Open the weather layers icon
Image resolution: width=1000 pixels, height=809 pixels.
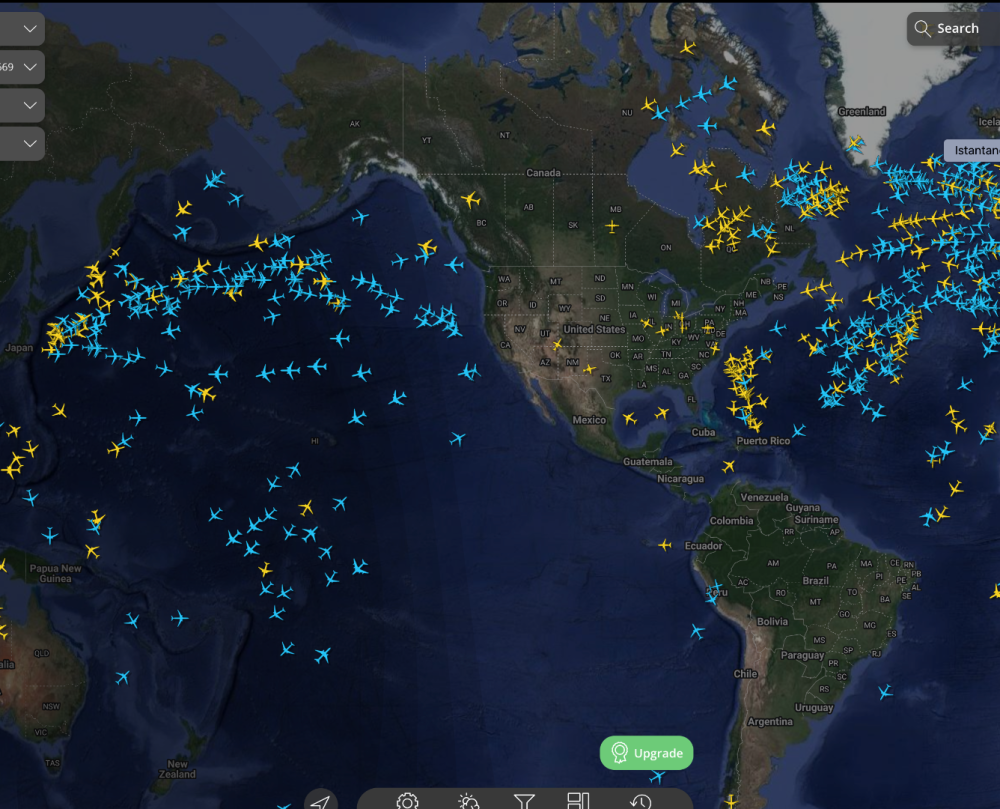[x=468, y=801]
